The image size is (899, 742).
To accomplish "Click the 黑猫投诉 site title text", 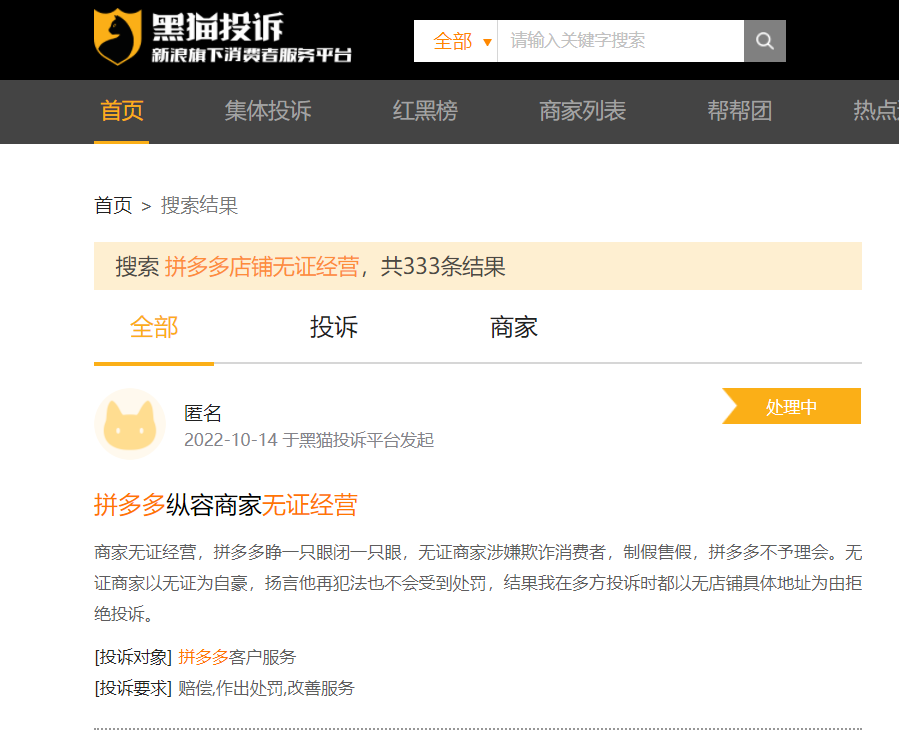I will [x=218, y=28].
